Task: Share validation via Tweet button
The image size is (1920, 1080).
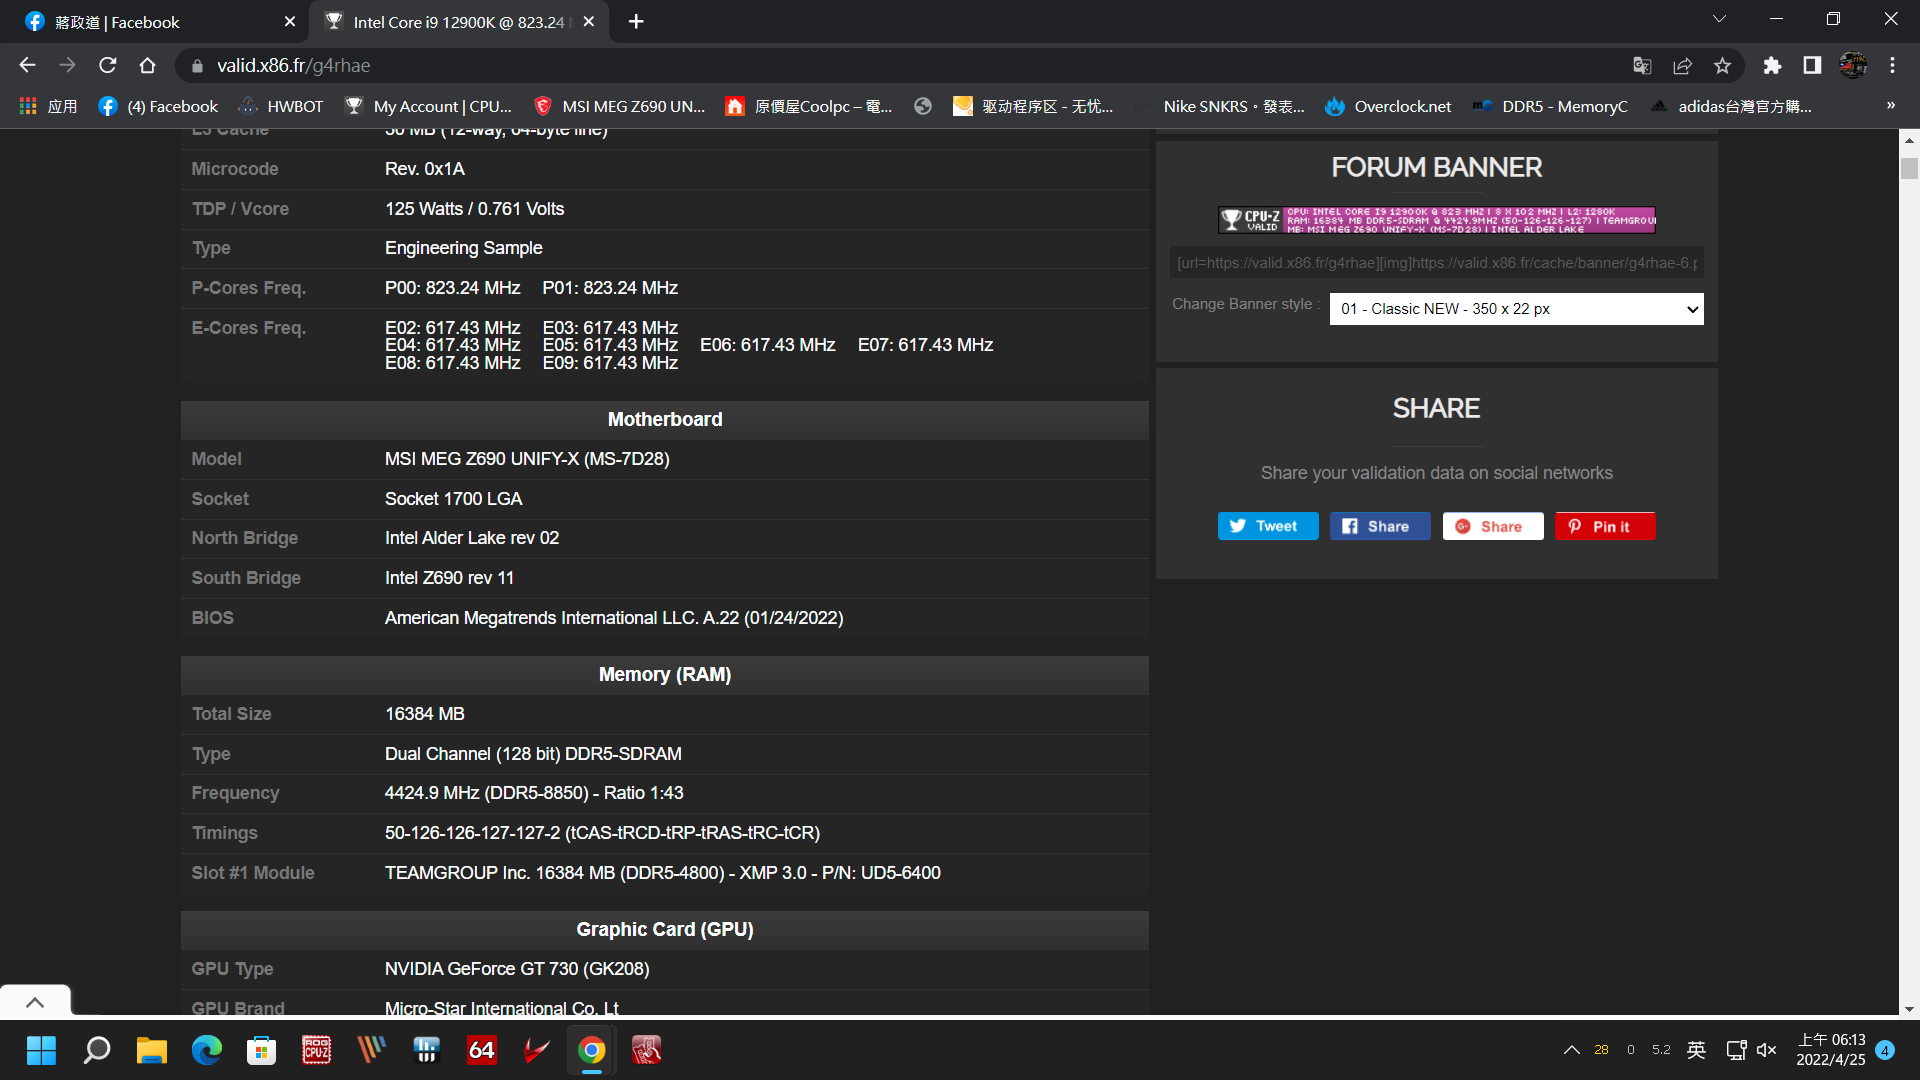Action: [1268, 526]
